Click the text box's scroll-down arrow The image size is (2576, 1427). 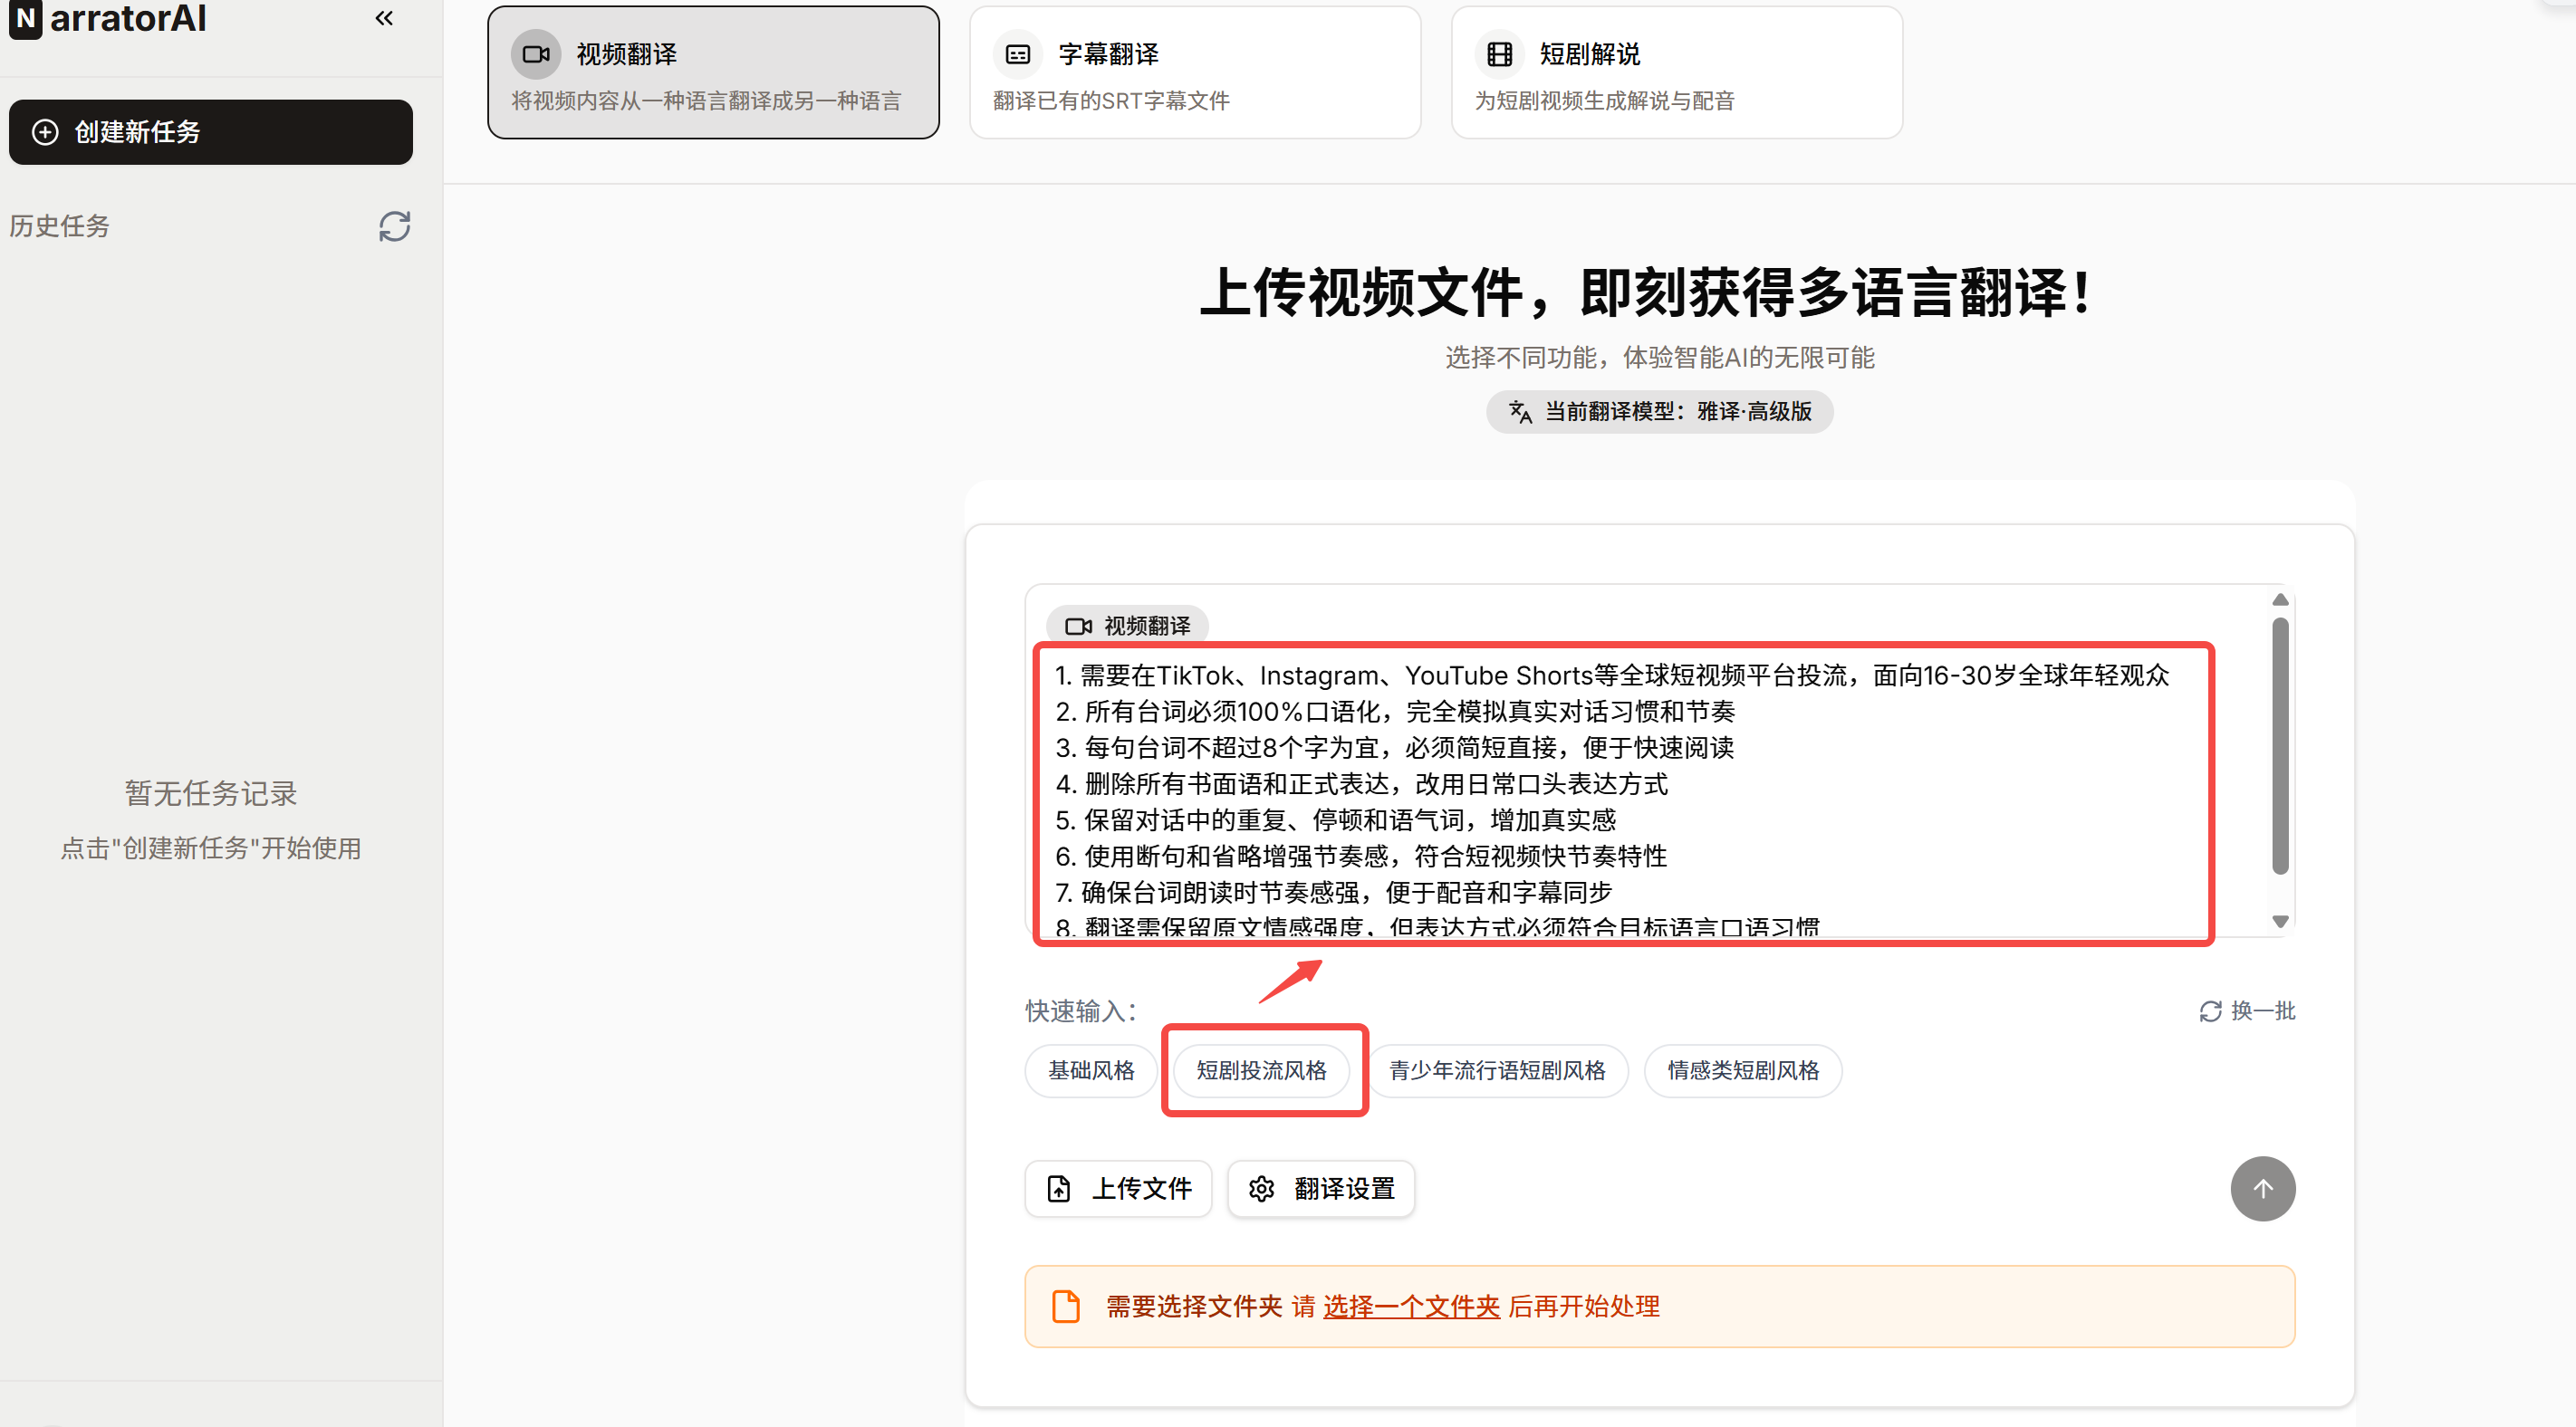[x=2280, y=921]
